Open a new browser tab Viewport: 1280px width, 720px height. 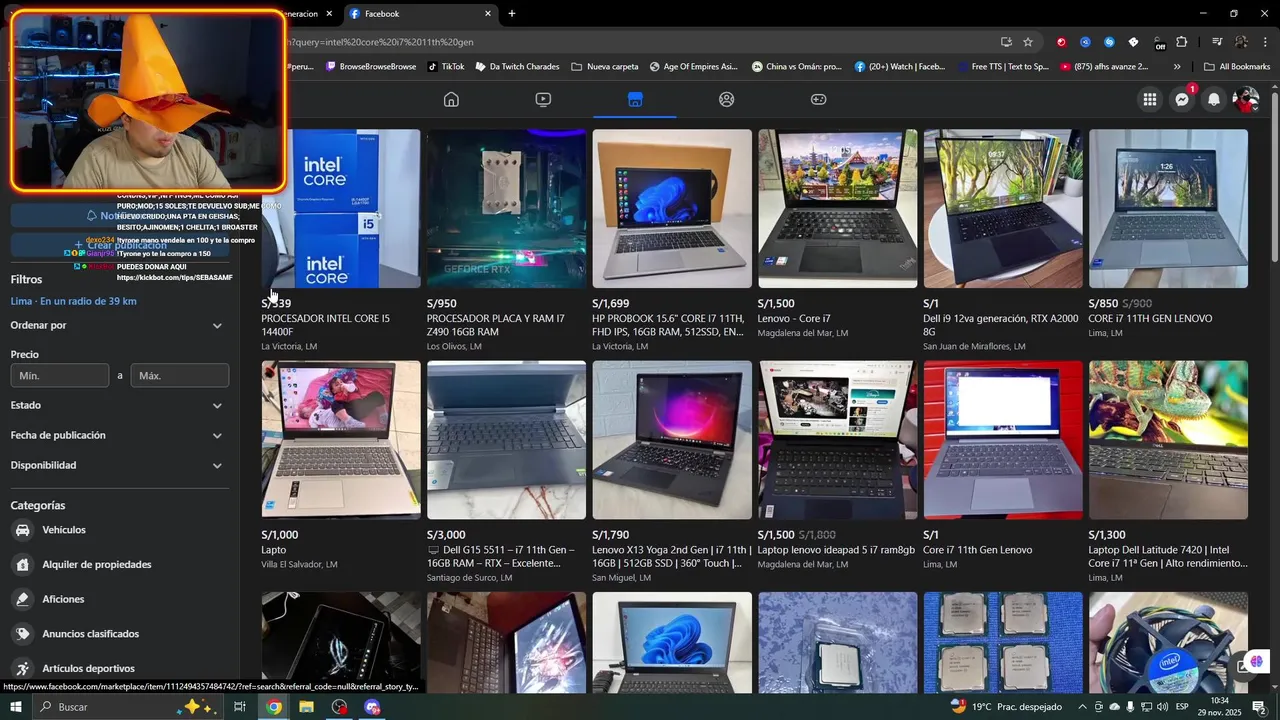coord(512,14)
